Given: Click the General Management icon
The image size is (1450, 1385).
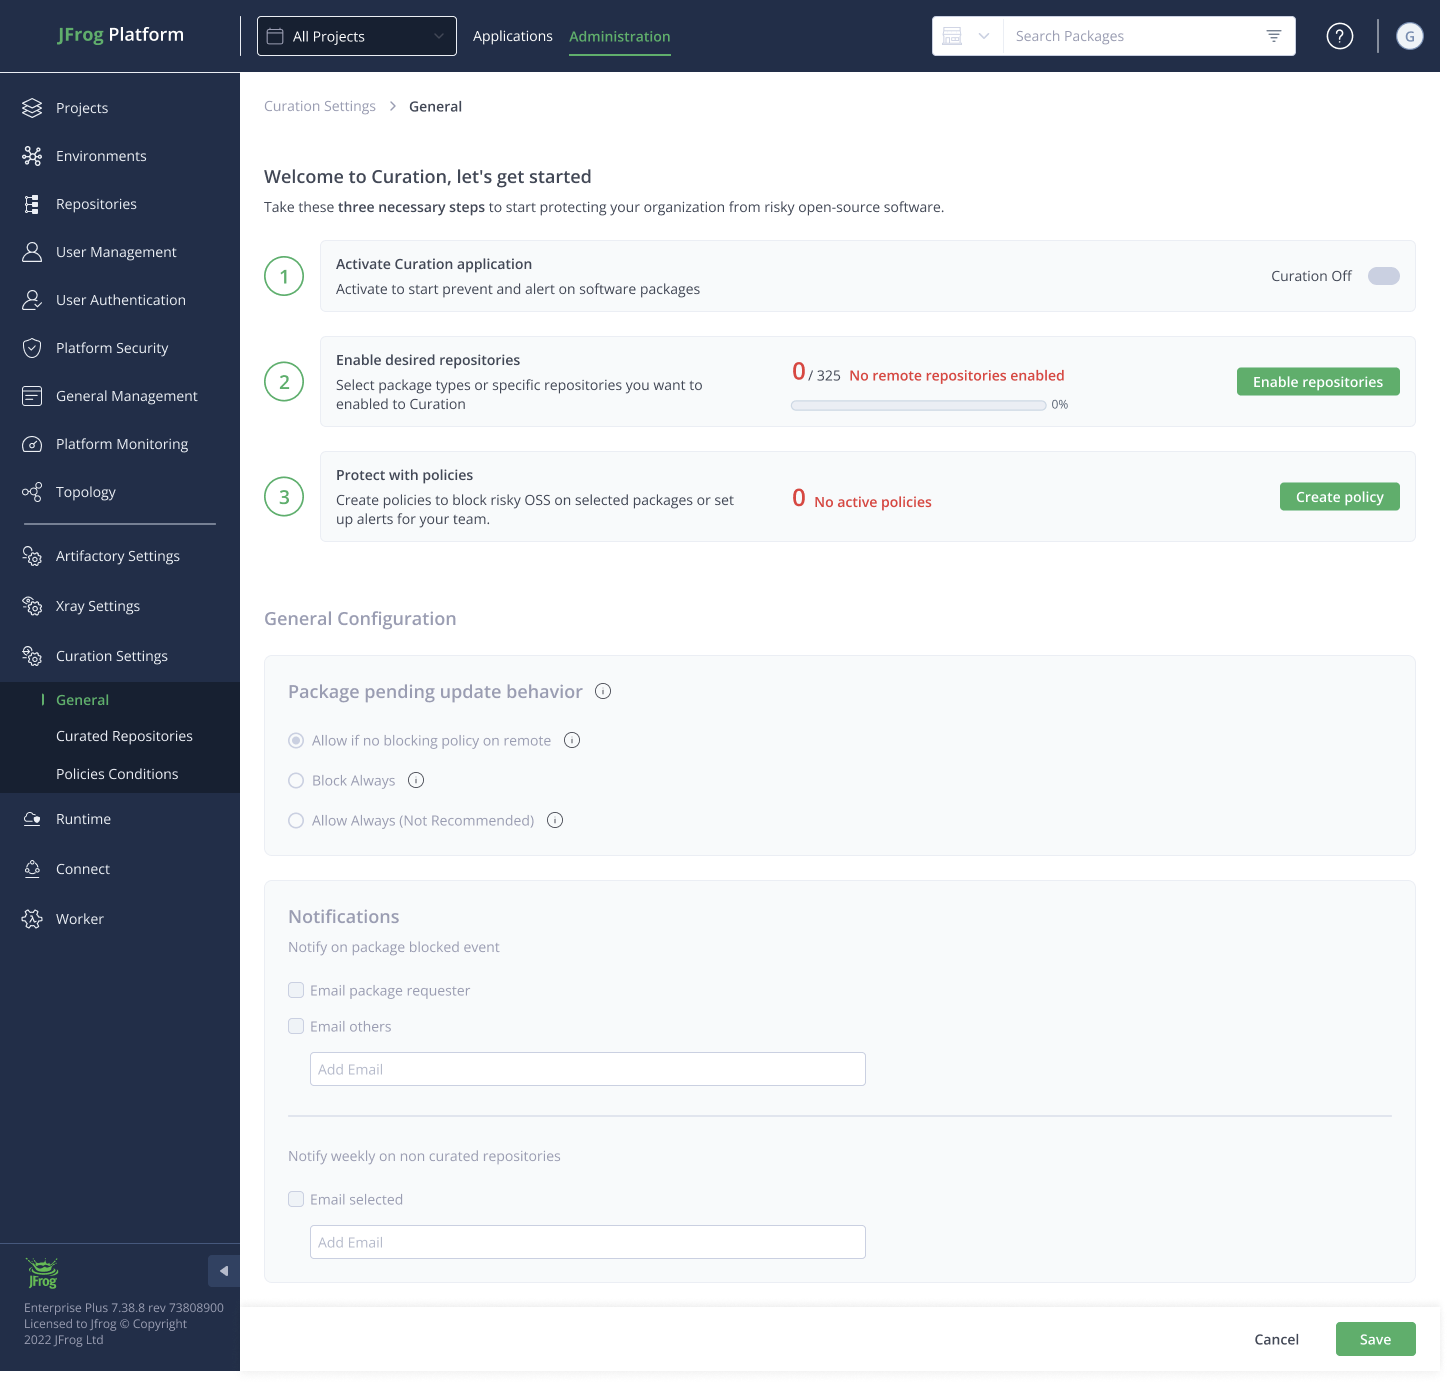Looking at the screenshot, I should click(x=32, y=396).
